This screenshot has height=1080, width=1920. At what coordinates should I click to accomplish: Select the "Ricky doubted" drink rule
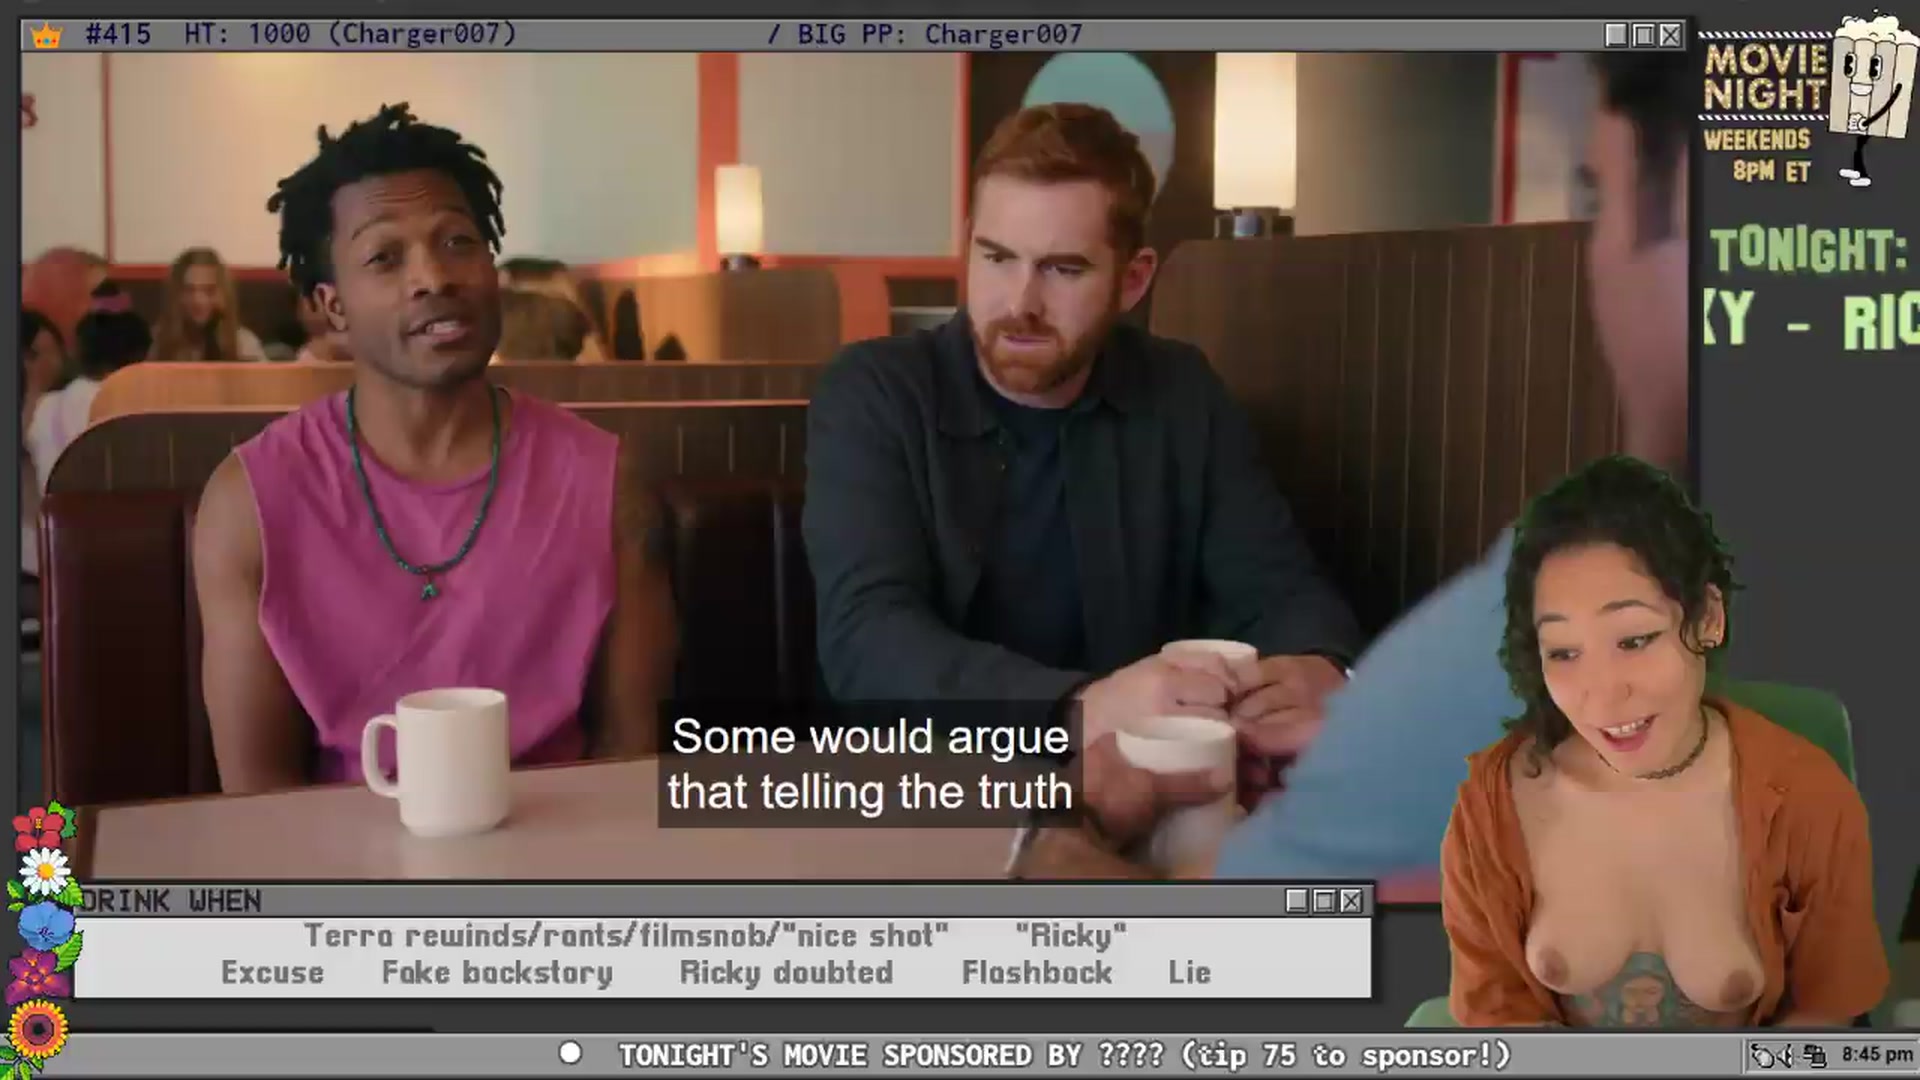(786, 972)
